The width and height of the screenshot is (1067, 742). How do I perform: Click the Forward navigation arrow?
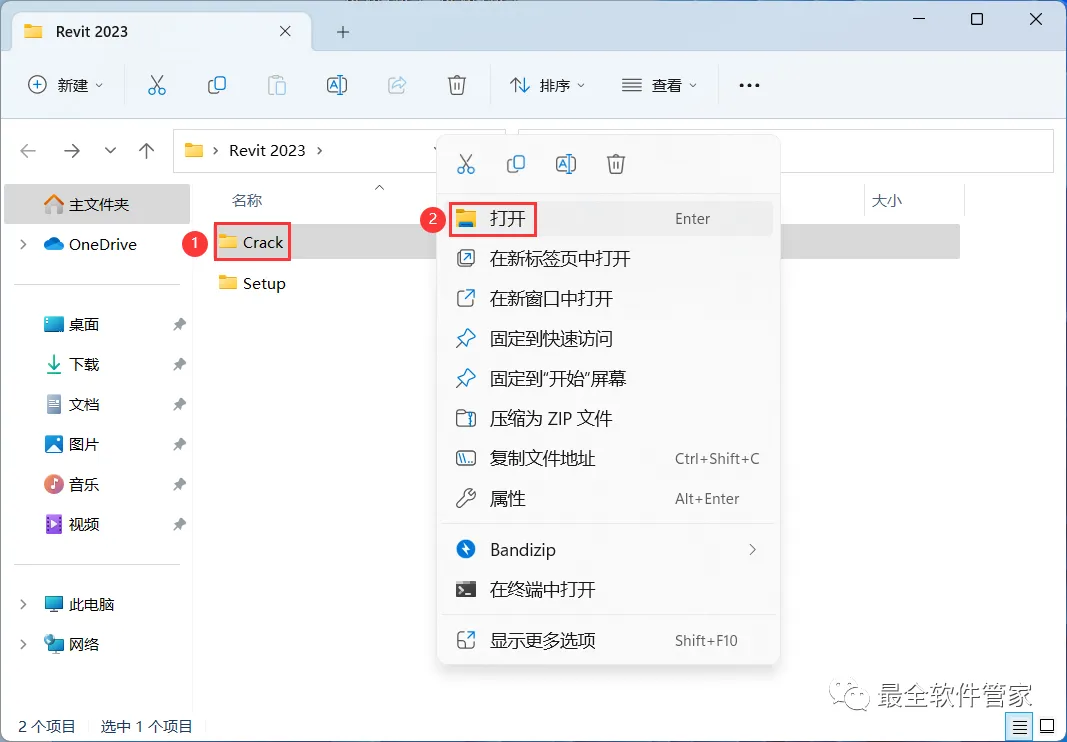pyautogui.click(x=71, y=150)
